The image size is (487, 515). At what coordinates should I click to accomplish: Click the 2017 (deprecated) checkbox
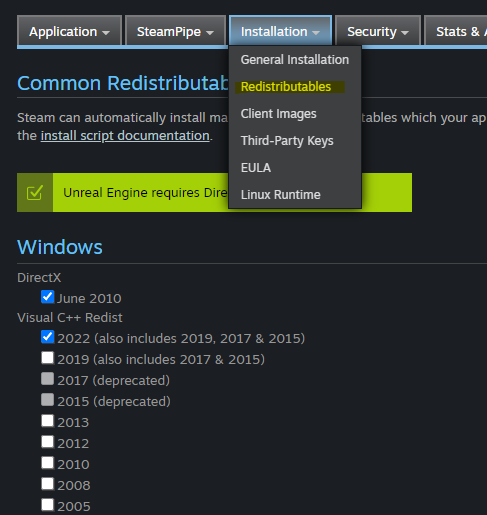(47, 379)
